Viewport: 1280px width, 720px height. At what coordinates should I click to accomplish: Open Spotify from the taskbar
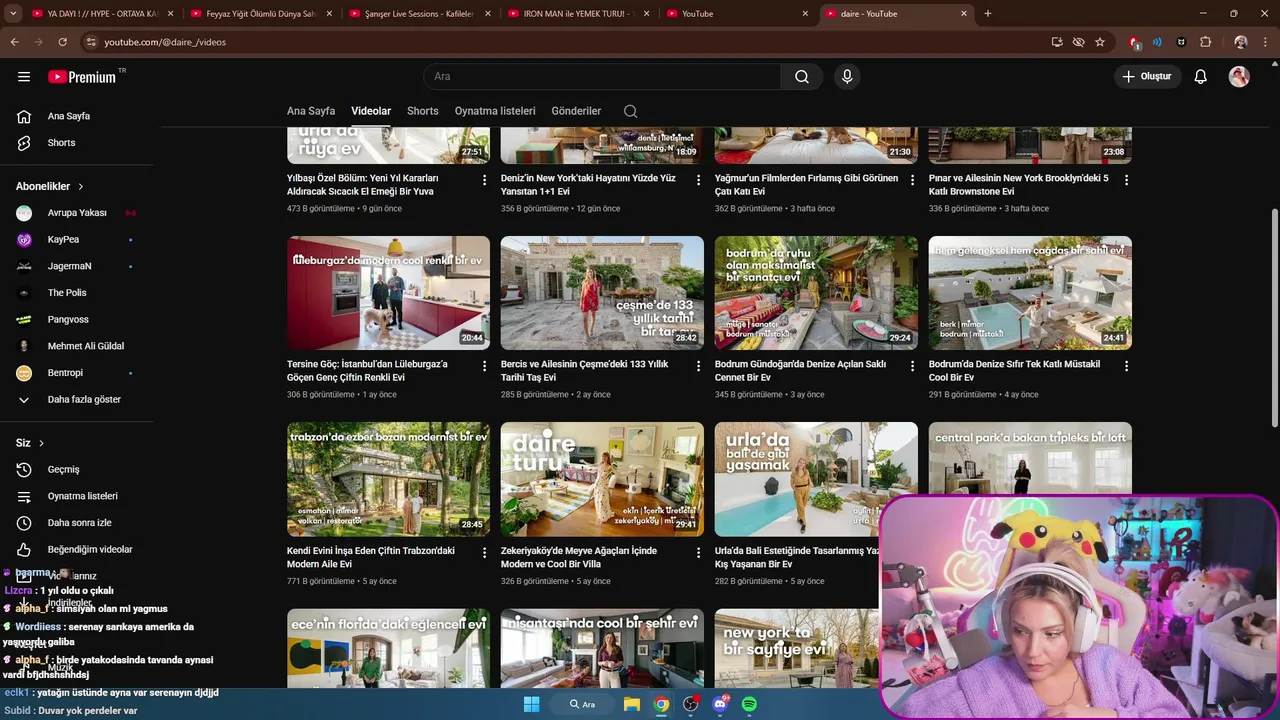point(750,704)
